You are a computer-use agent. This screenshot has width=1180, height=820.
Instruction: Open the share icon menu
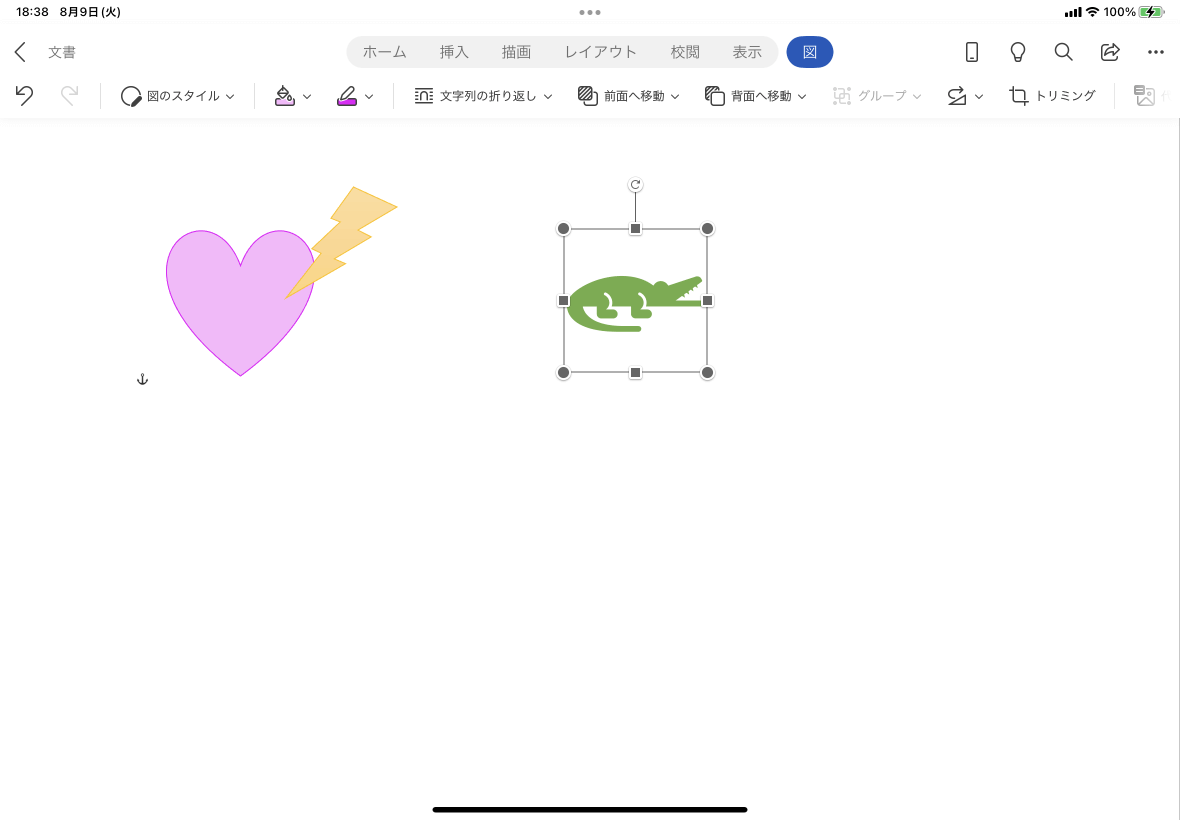[1110, 52]
